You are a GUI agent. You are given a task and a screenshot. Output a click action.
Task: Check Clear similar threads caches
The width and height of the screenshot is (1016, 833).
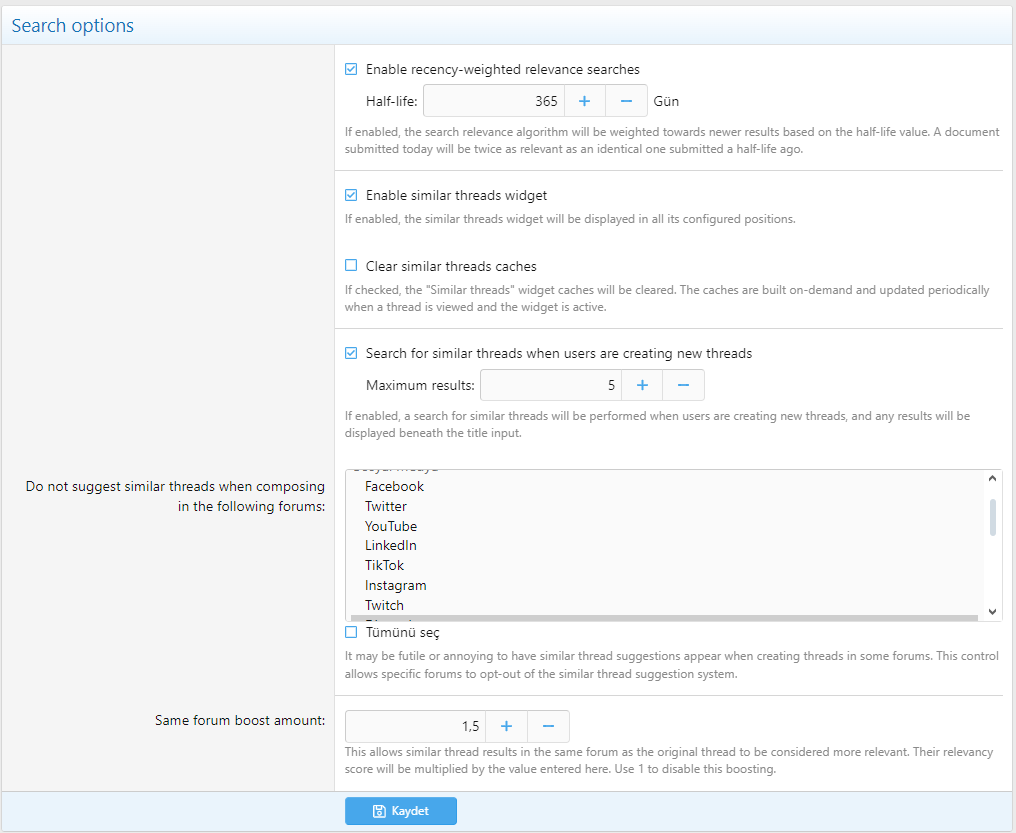pyautogui.click(x=351, y=266)
